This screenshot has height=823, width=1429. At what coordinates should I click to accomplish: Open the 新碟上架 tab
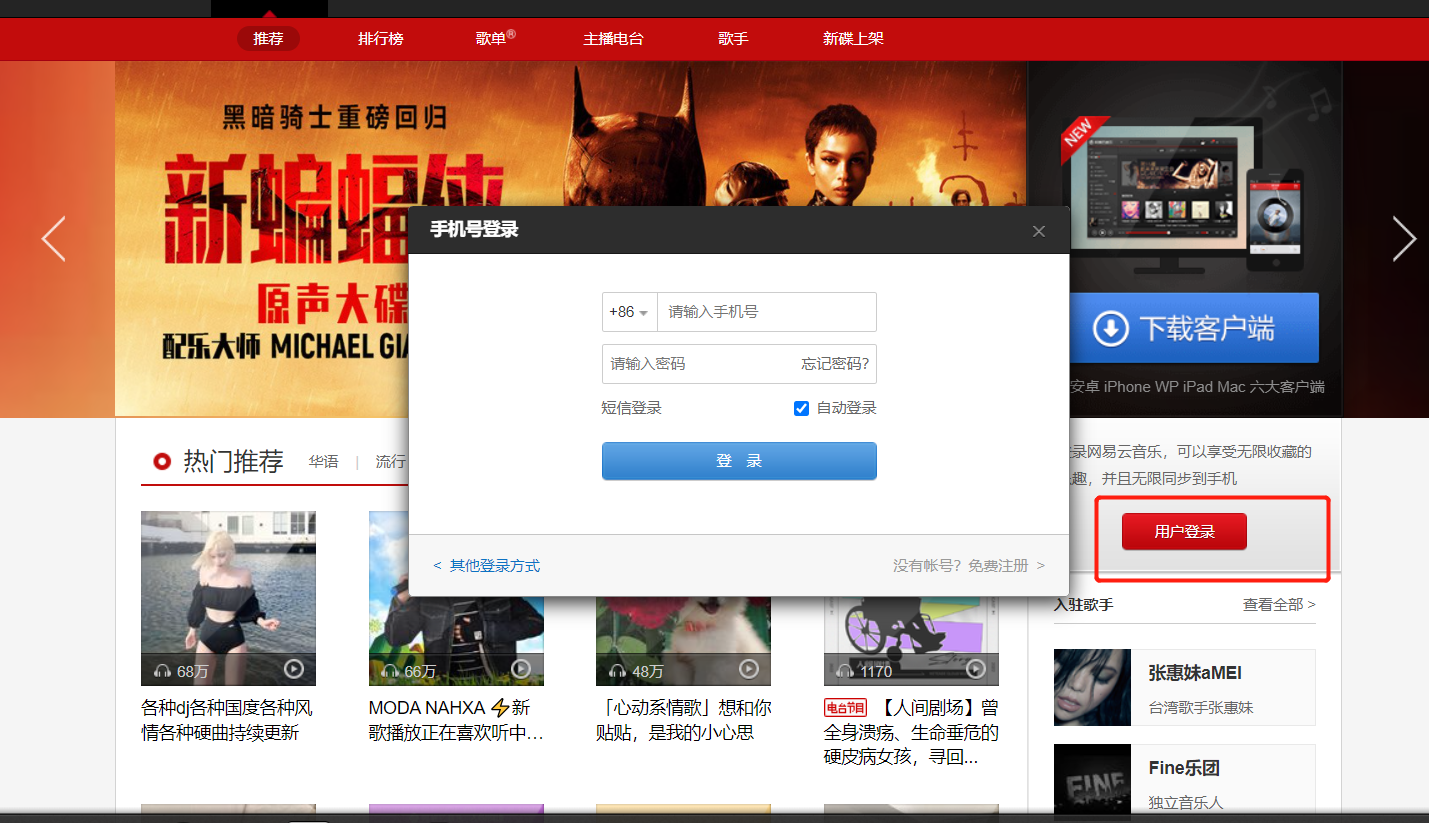coord(853,39)
